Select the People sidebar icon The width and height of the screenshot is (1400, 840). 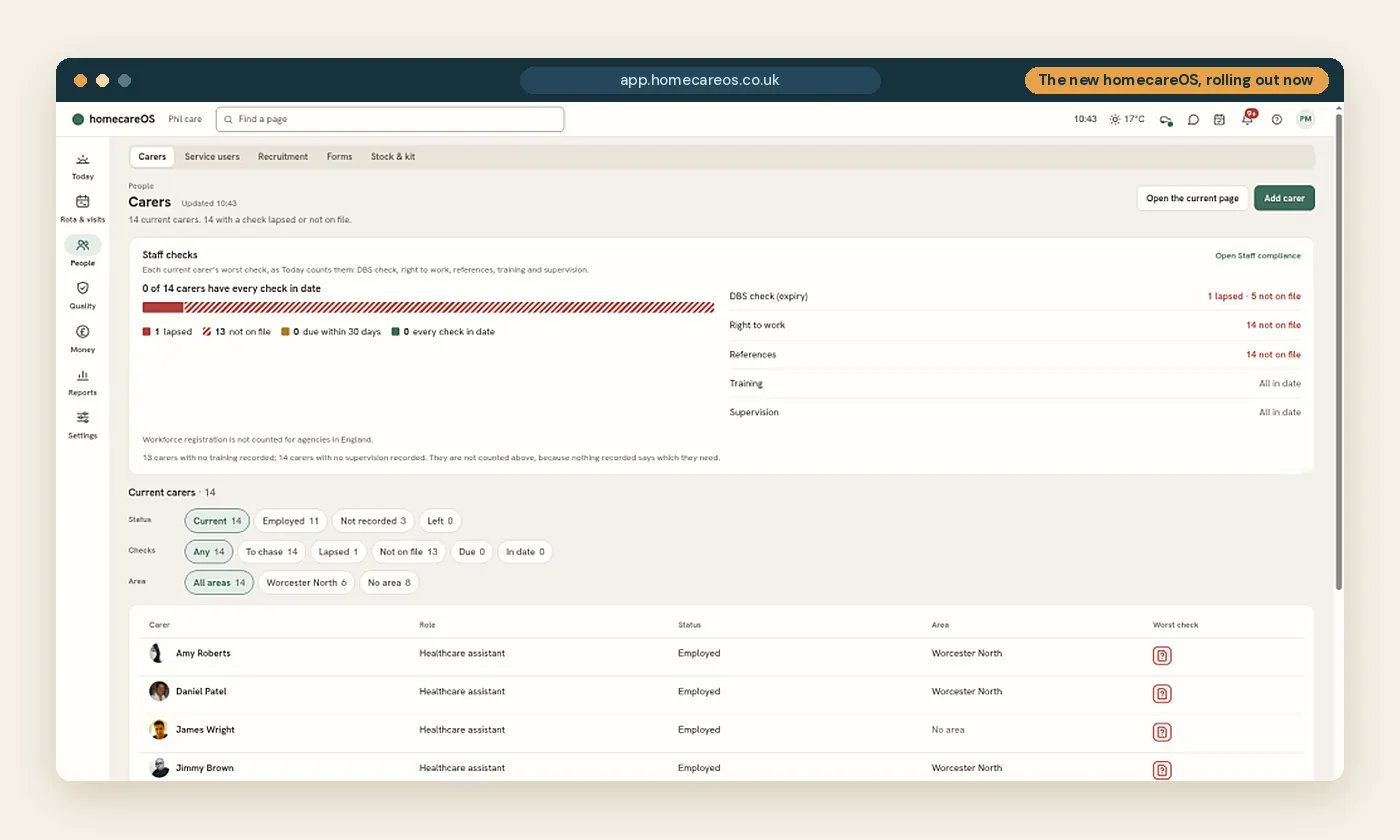pyautogui.click(x=82, y=245)
